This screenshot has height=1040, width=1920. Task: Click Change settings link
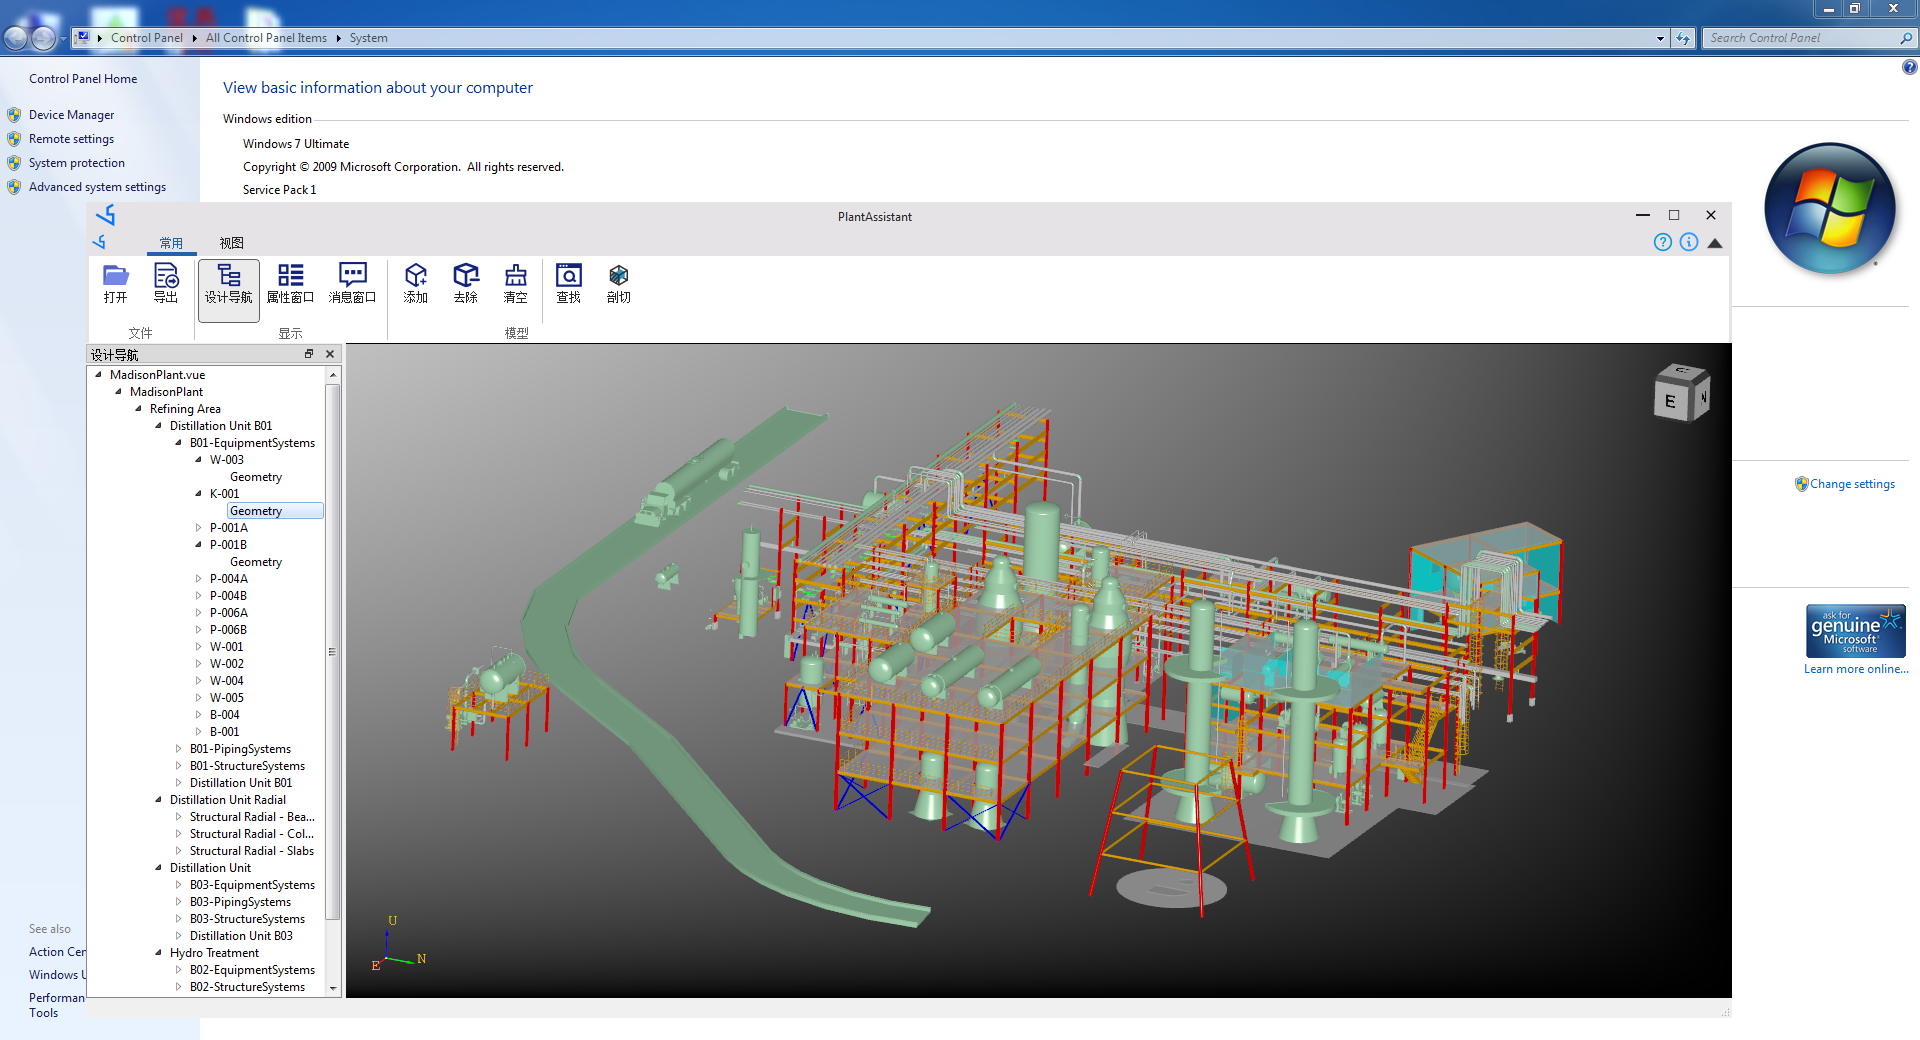1852,484
